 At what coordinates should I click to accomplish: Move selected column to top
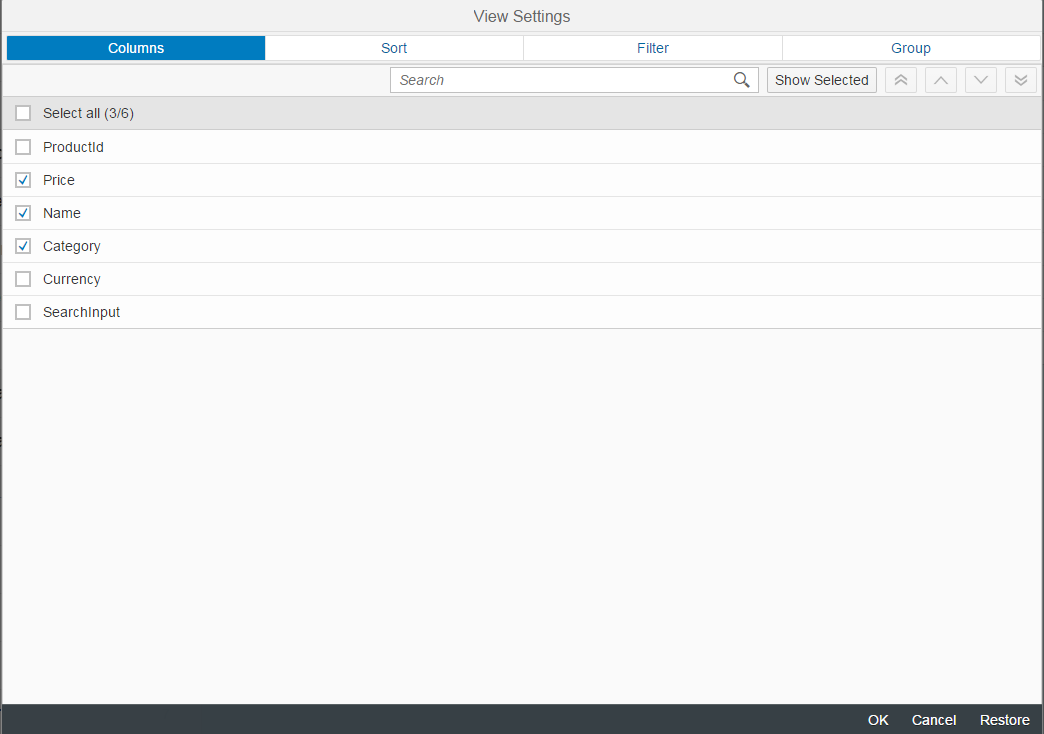point(901,80)
